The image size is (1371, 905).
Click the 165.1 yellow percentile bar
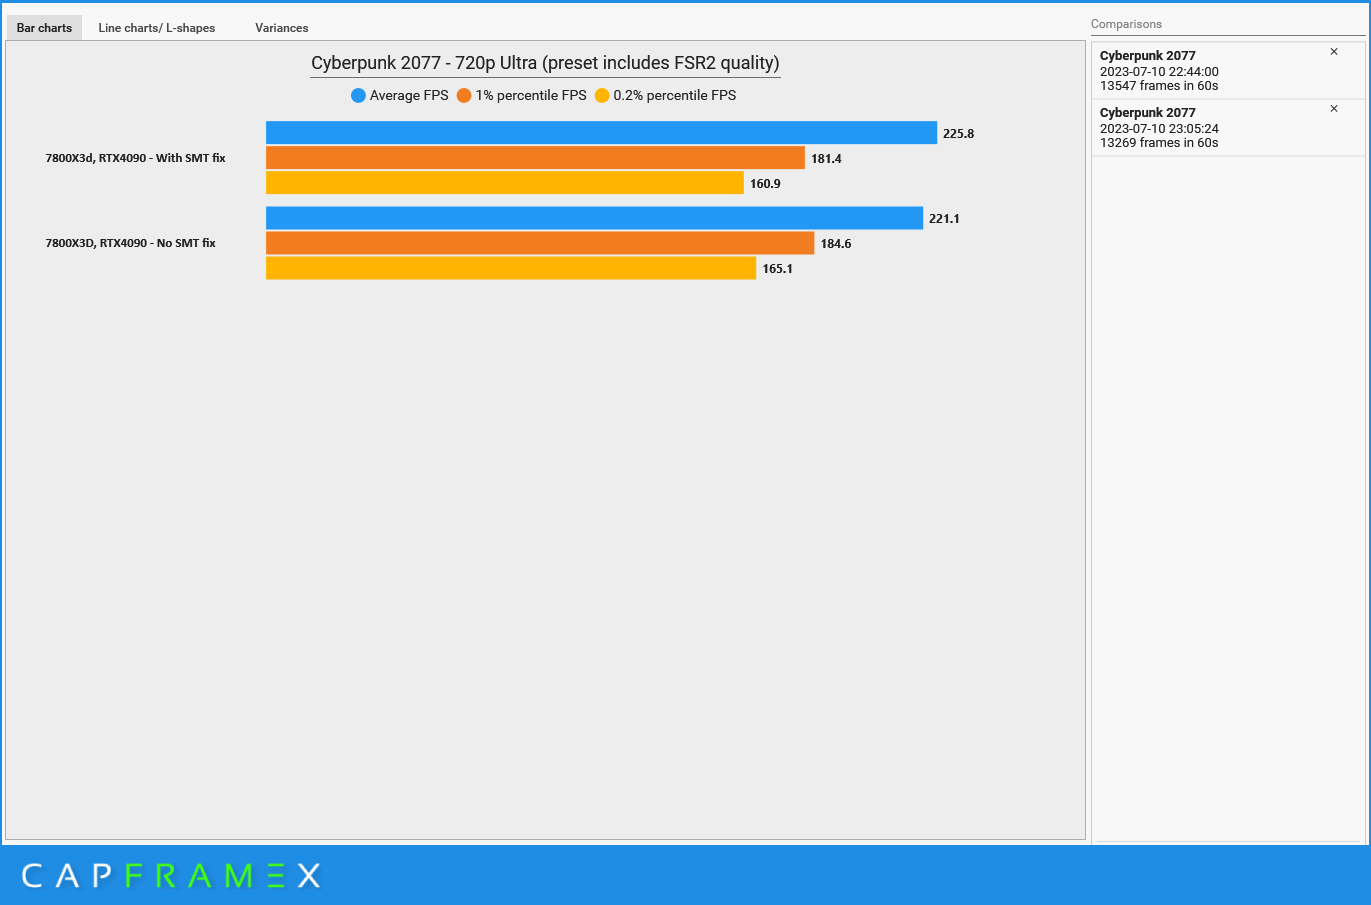(x=511, y=268)
